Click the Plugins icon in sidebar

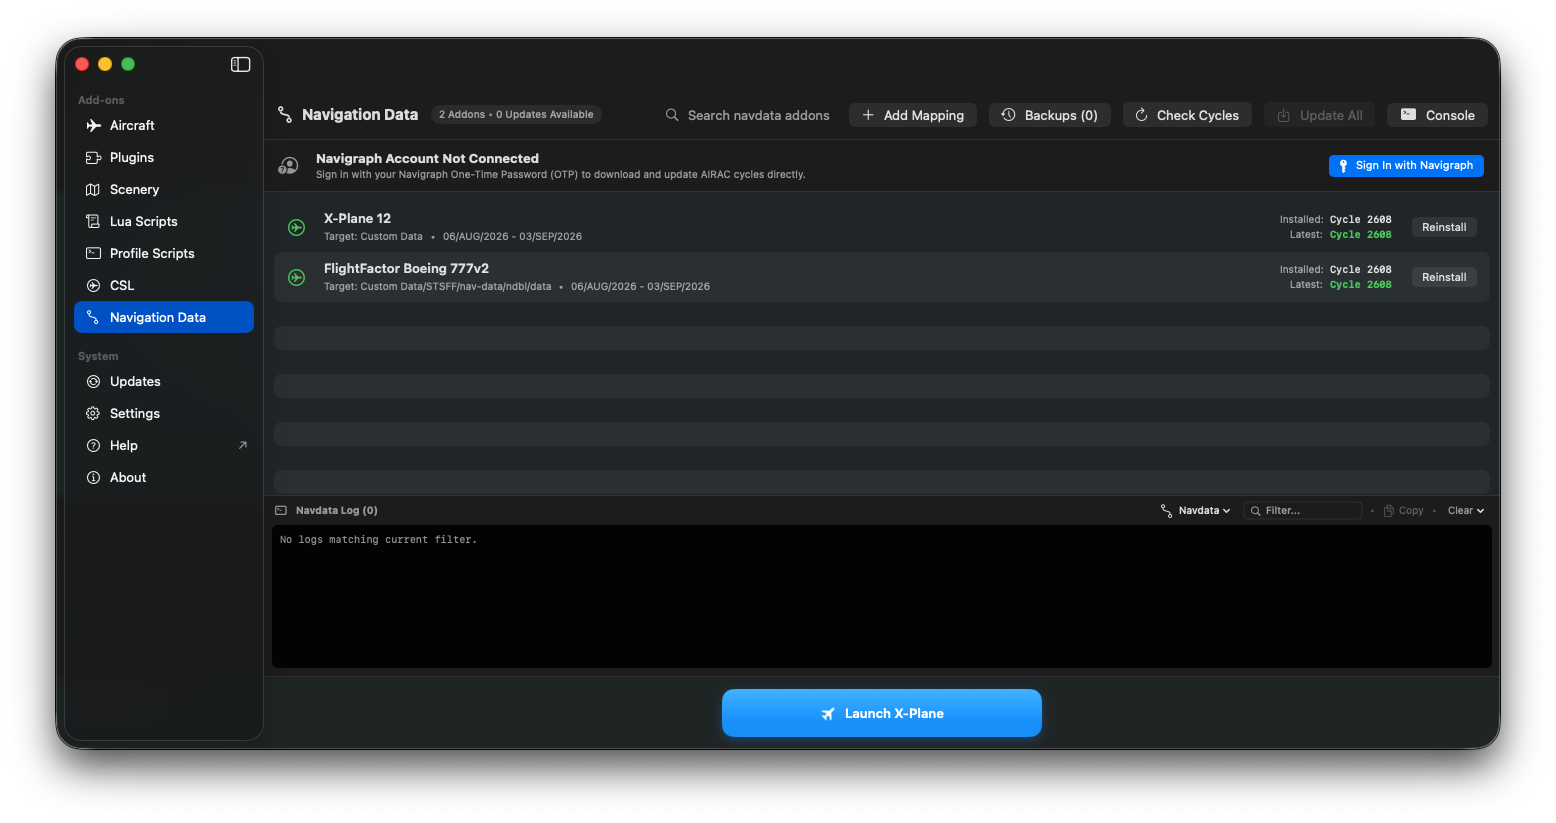93,157
